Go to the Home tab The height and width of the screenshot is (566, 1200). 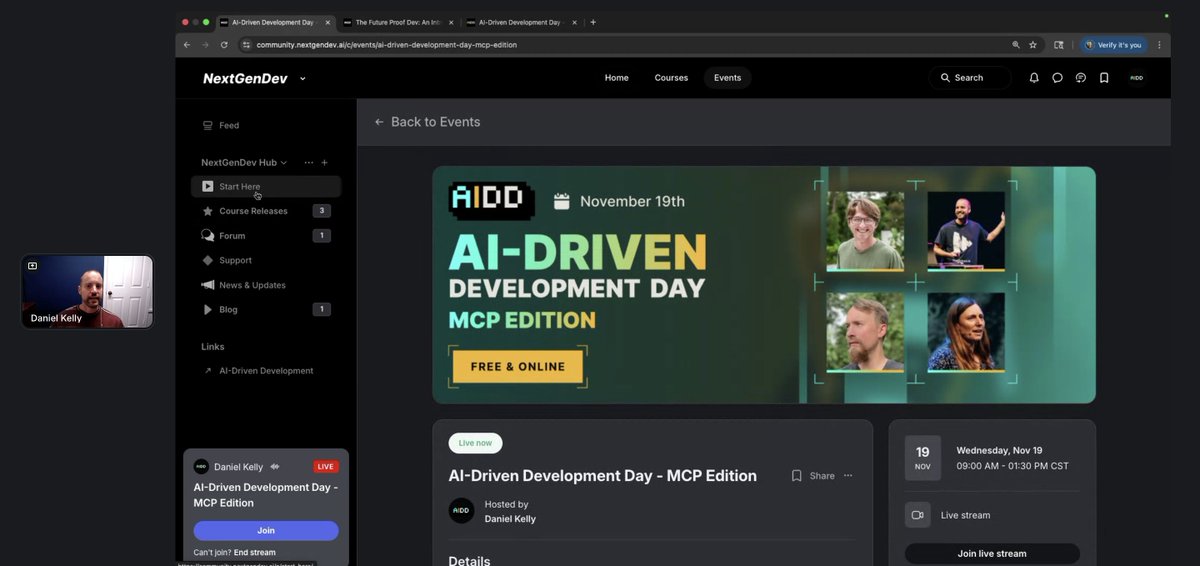tap(617, 78)
